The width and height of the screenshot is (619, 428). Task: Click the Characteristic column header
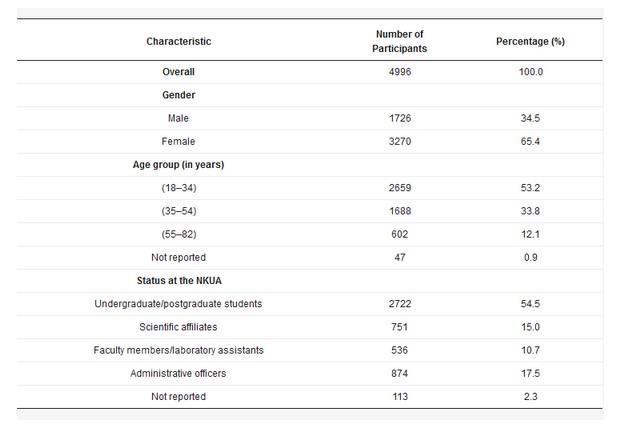tap(179, 41)
